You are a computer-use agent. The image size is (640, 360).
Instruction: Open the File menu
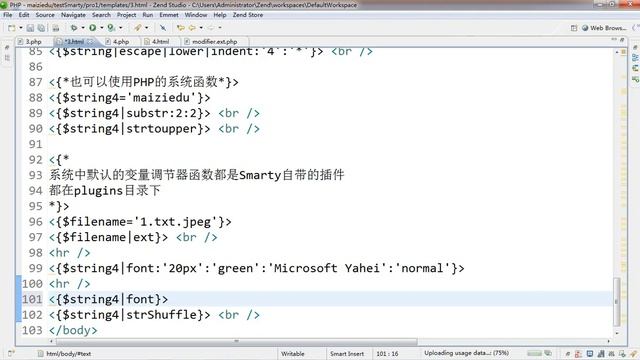click(x=8, y=15)
